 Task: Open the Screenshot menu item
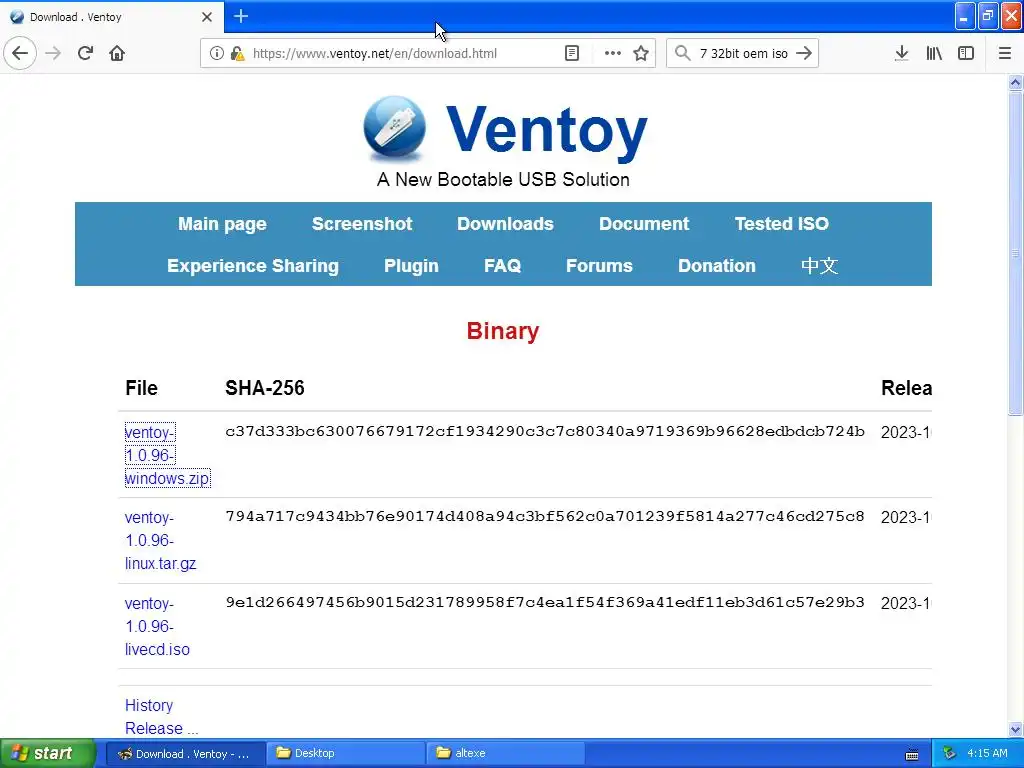362,223
